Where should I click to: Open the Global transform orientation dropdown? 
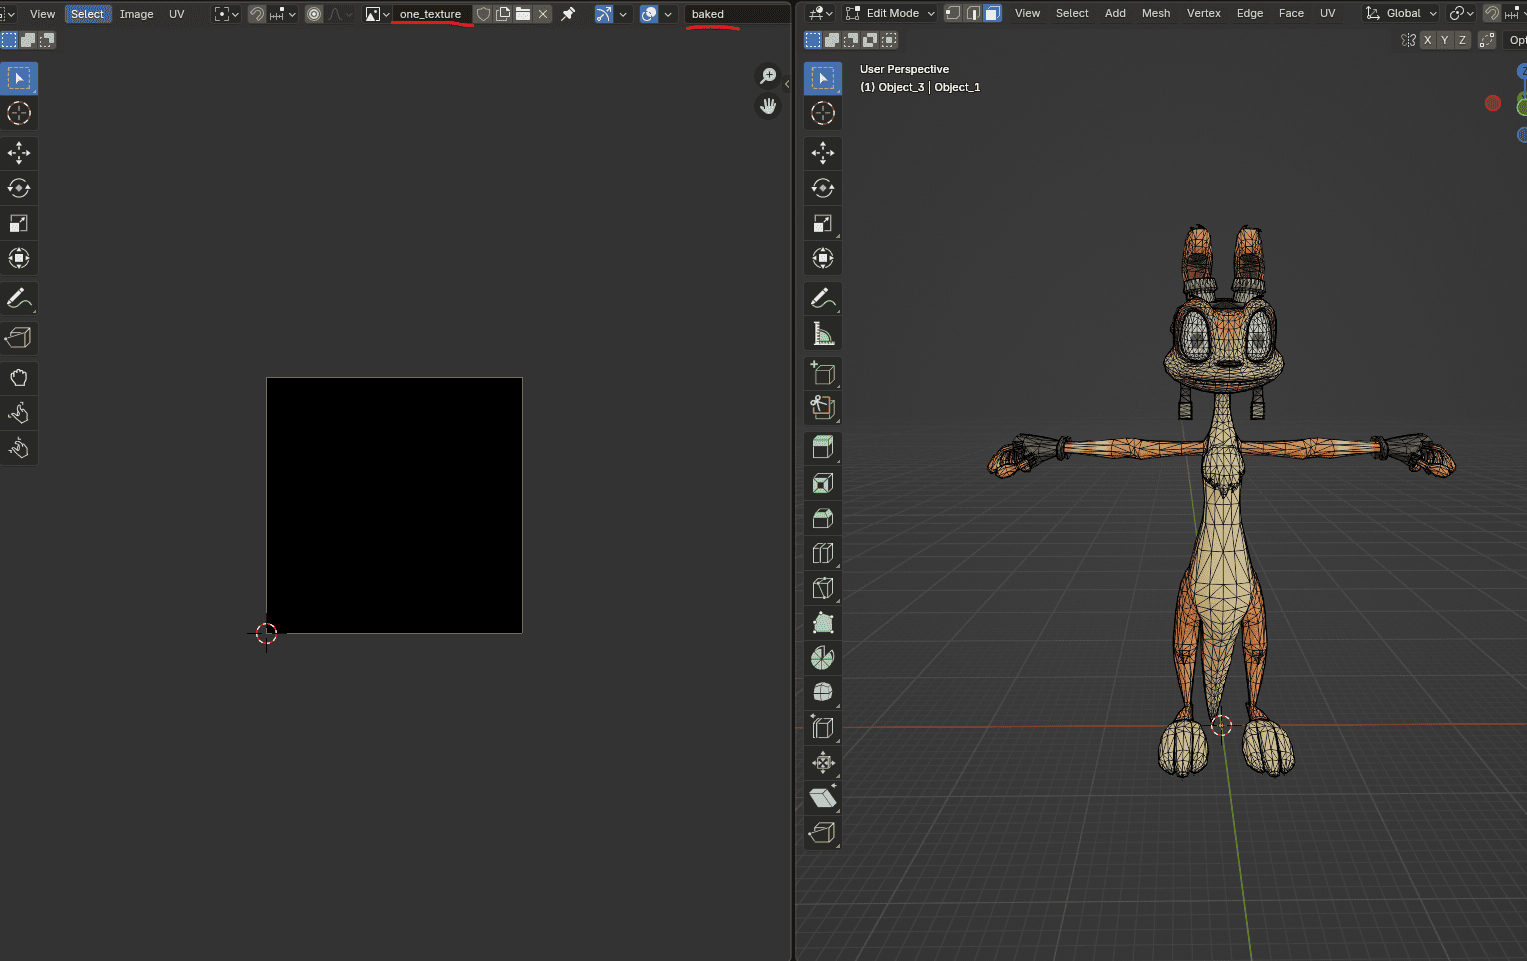click(x=1402, y=13)
